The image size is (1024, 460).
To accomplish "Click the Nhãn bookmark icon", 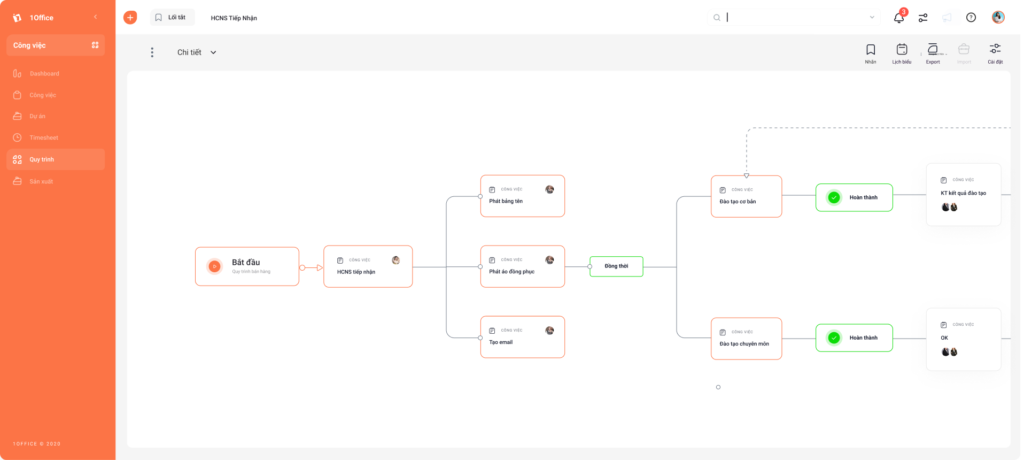I will pyautogui.click(x=871, y=50).
